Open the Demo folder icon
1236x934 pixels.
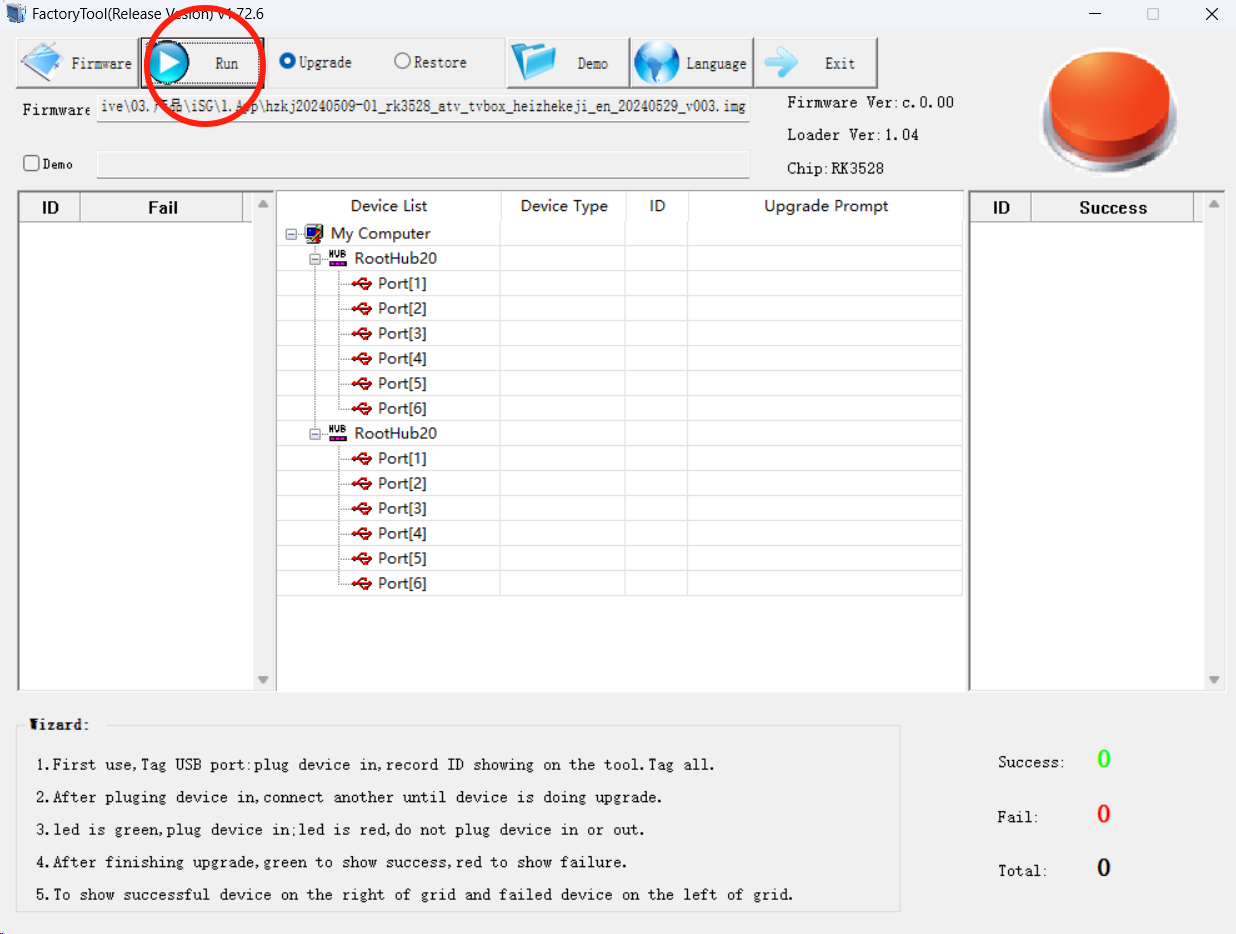coord(534,63)
